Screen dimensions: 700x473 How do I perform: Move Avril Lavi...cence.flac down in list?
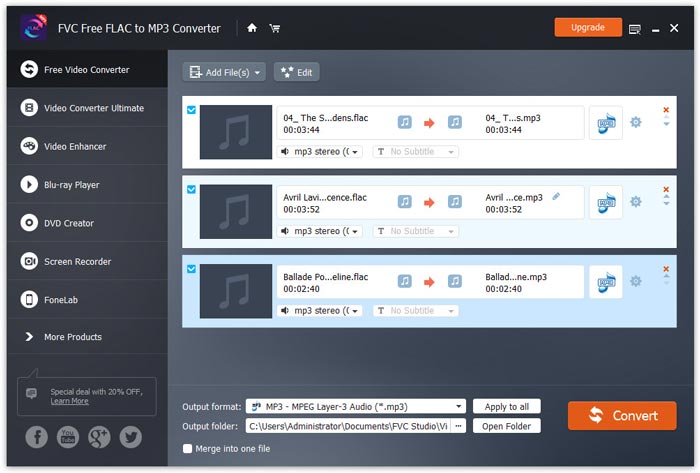(666, 203)
